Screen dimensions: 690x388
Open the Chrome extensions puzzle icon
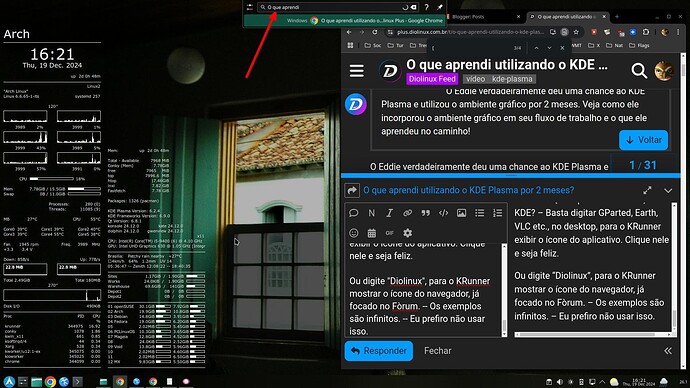[646, 32]
